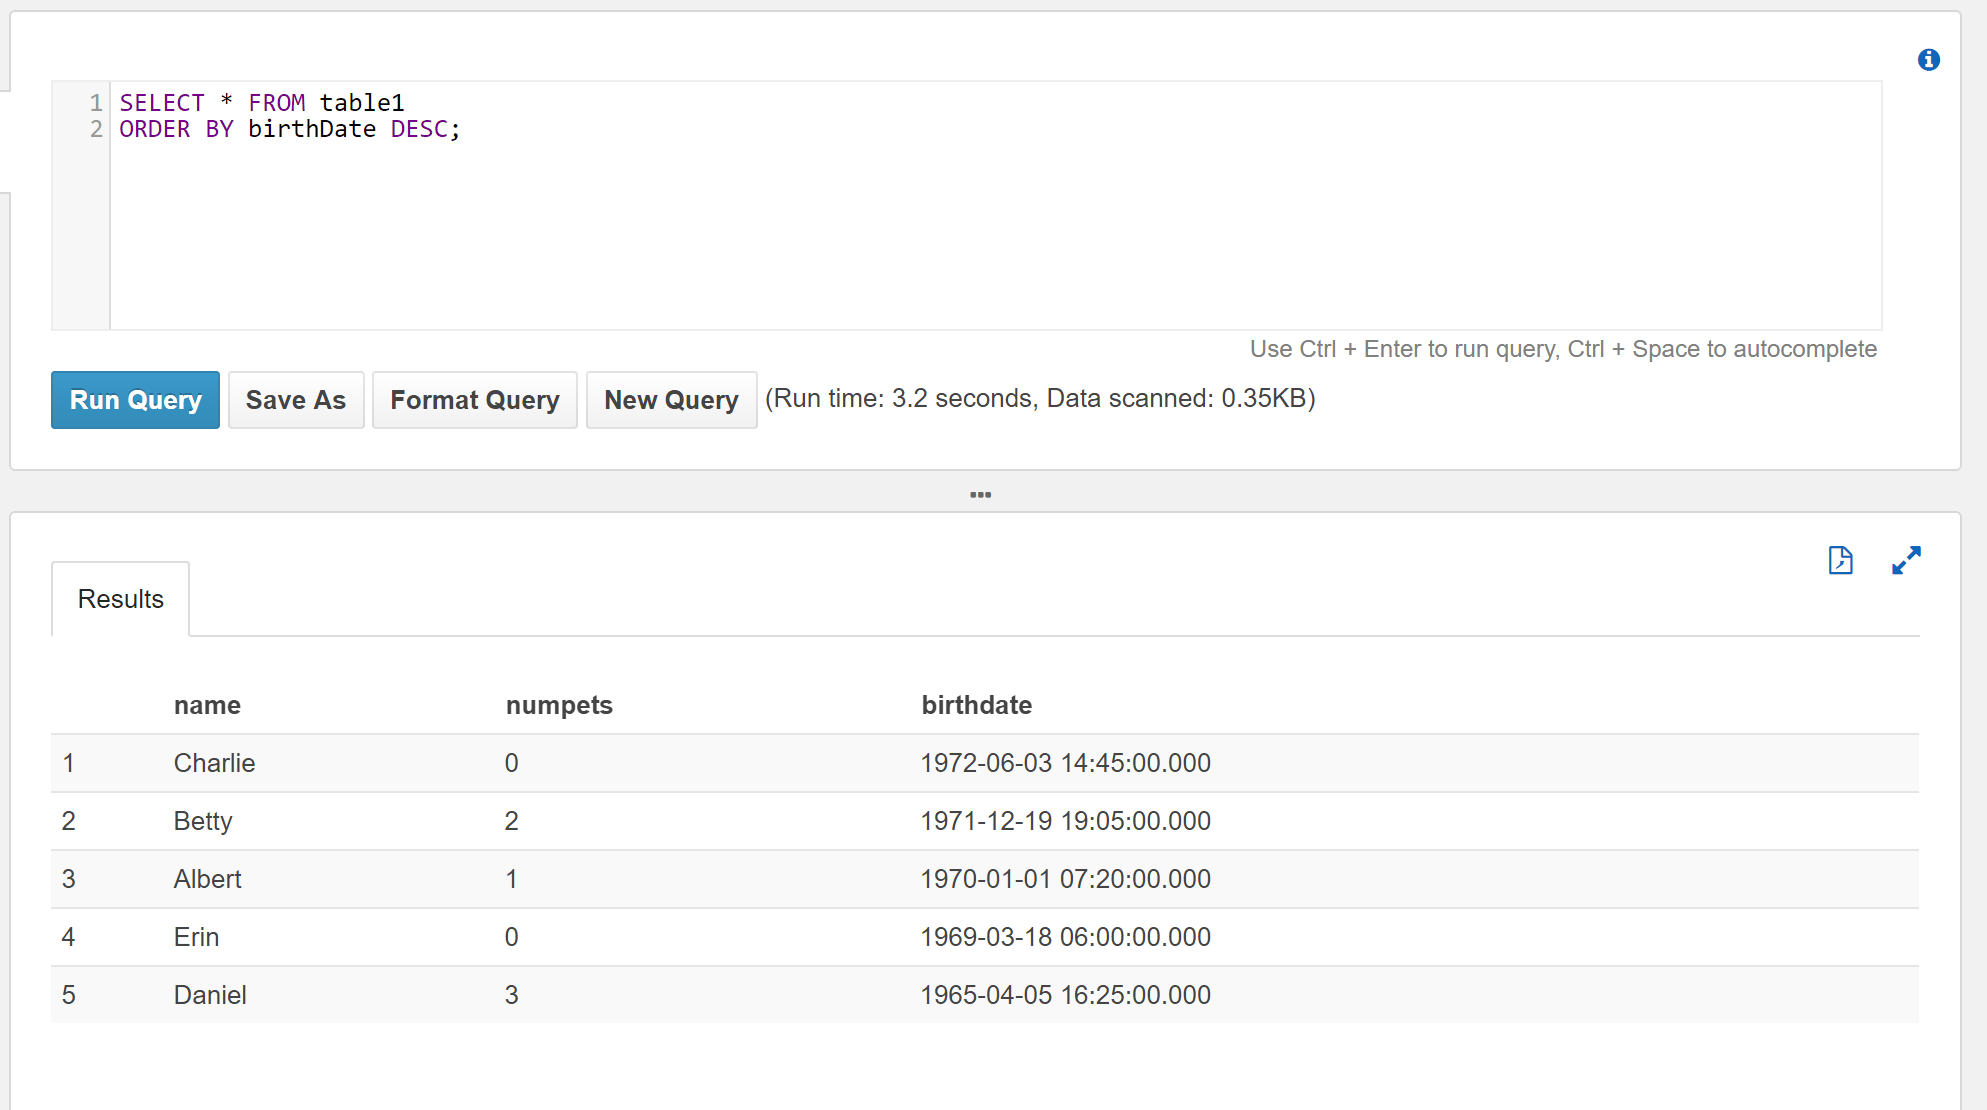Save the current query with Save As
Screen dimensions: 1987x1110
tap(295, 400)
